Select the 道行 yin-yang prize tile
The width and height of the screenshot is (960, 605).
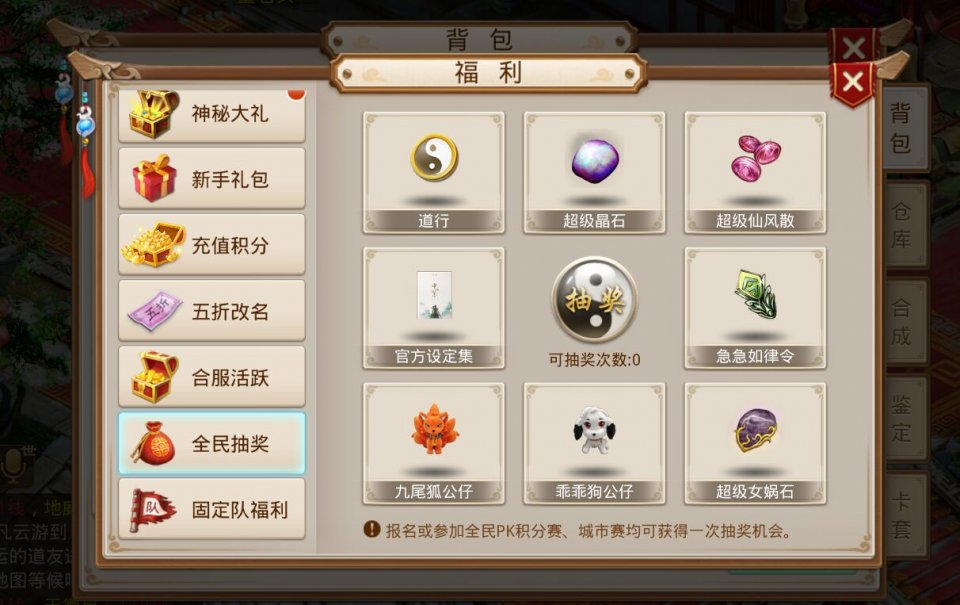[433, 172]
